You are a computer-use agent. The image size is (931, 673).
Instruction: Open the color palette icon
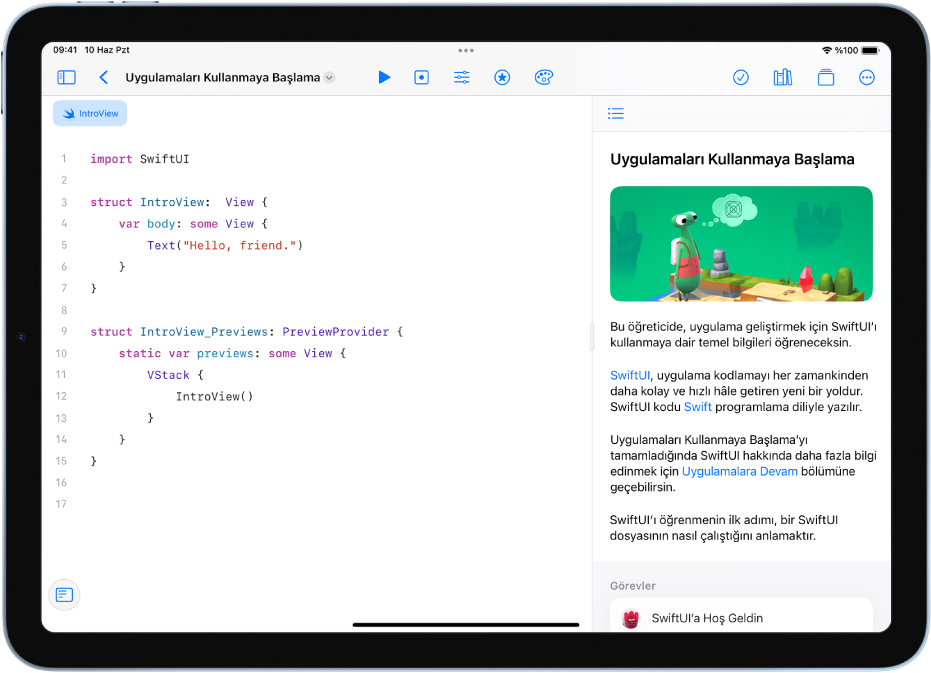543,77
